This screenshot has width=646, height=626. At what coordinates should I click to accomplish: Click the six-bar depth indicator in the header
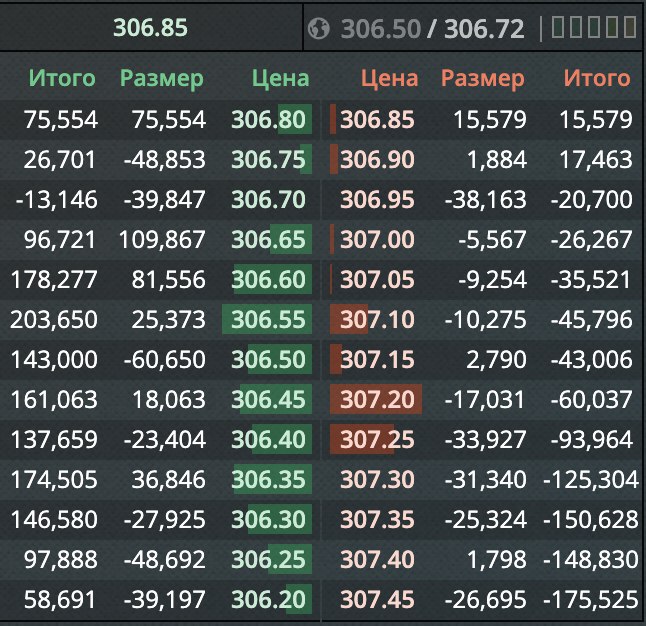coord(594,27)
